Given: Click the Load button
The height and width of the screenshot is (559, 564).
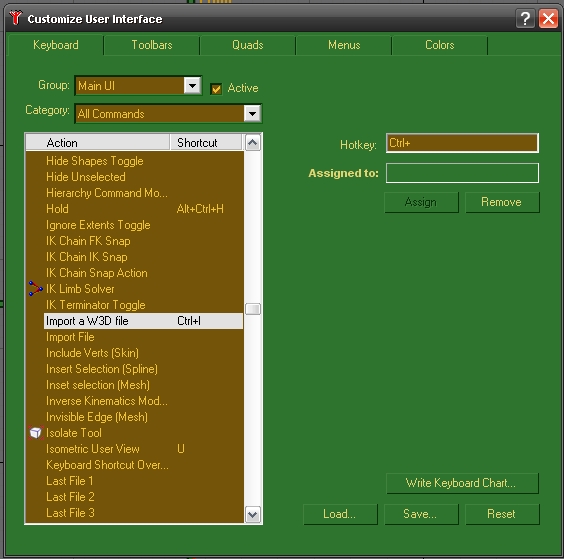Looking at the screenshot, I should tap(340, 514).
